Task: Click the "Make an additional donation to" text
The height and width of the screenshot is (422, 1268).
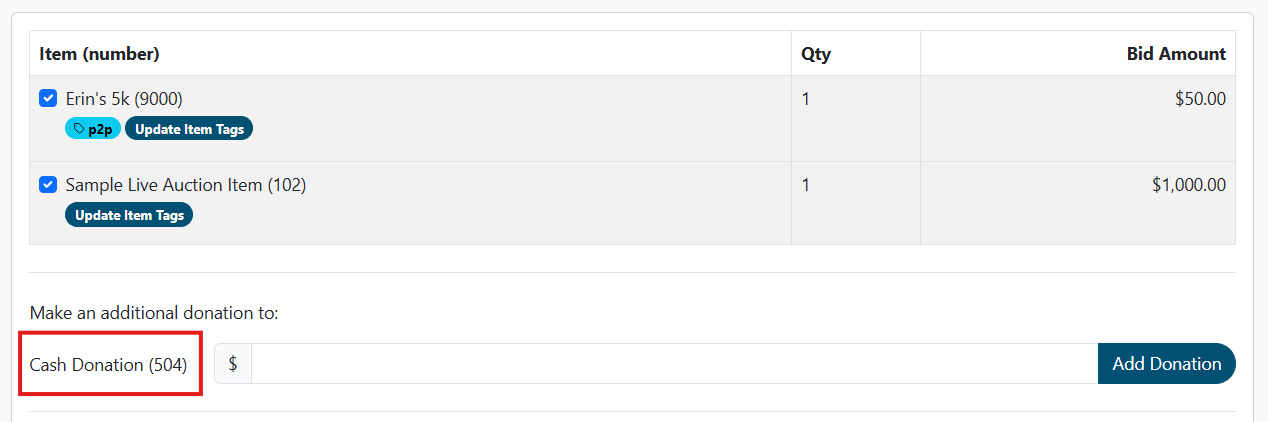Action: (154, 313)
